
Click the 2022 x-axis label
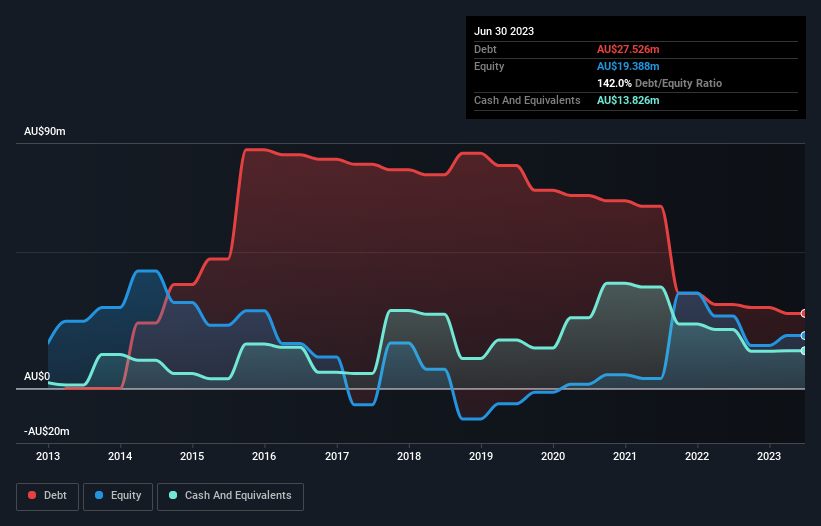pos(697,456)
